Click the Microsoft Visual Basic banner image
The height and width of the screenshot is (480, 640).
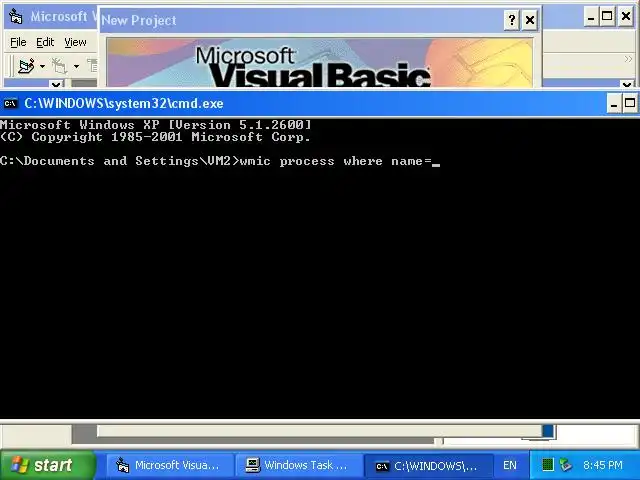pos(320,63)
